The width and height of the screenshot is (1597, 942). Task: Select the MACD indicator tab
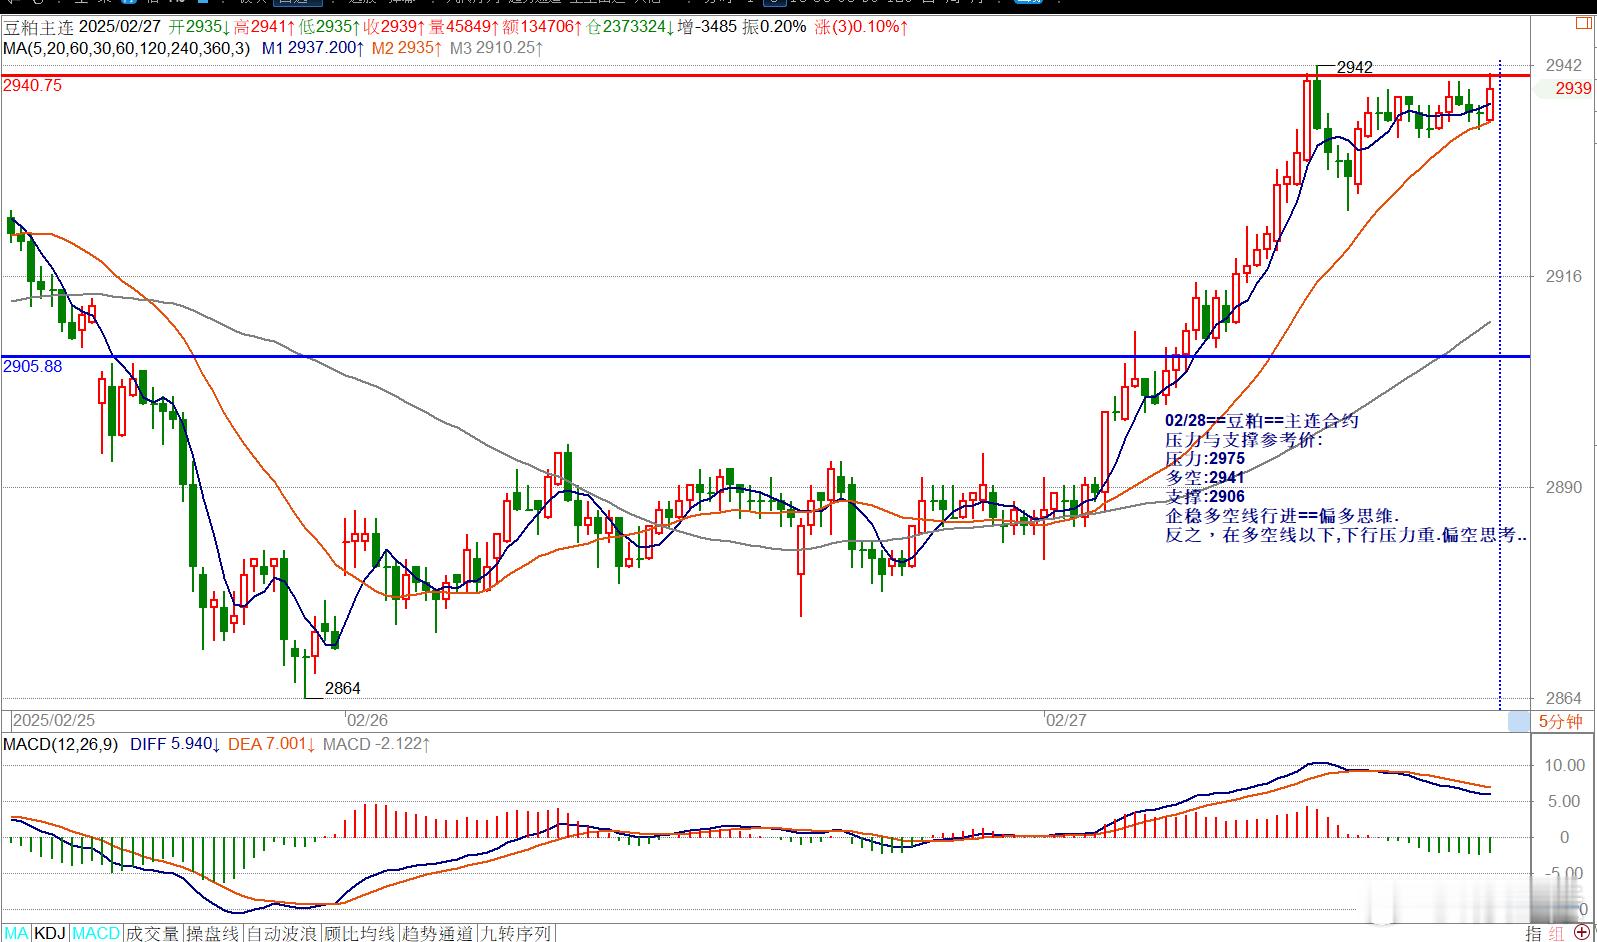pos(96,933)
